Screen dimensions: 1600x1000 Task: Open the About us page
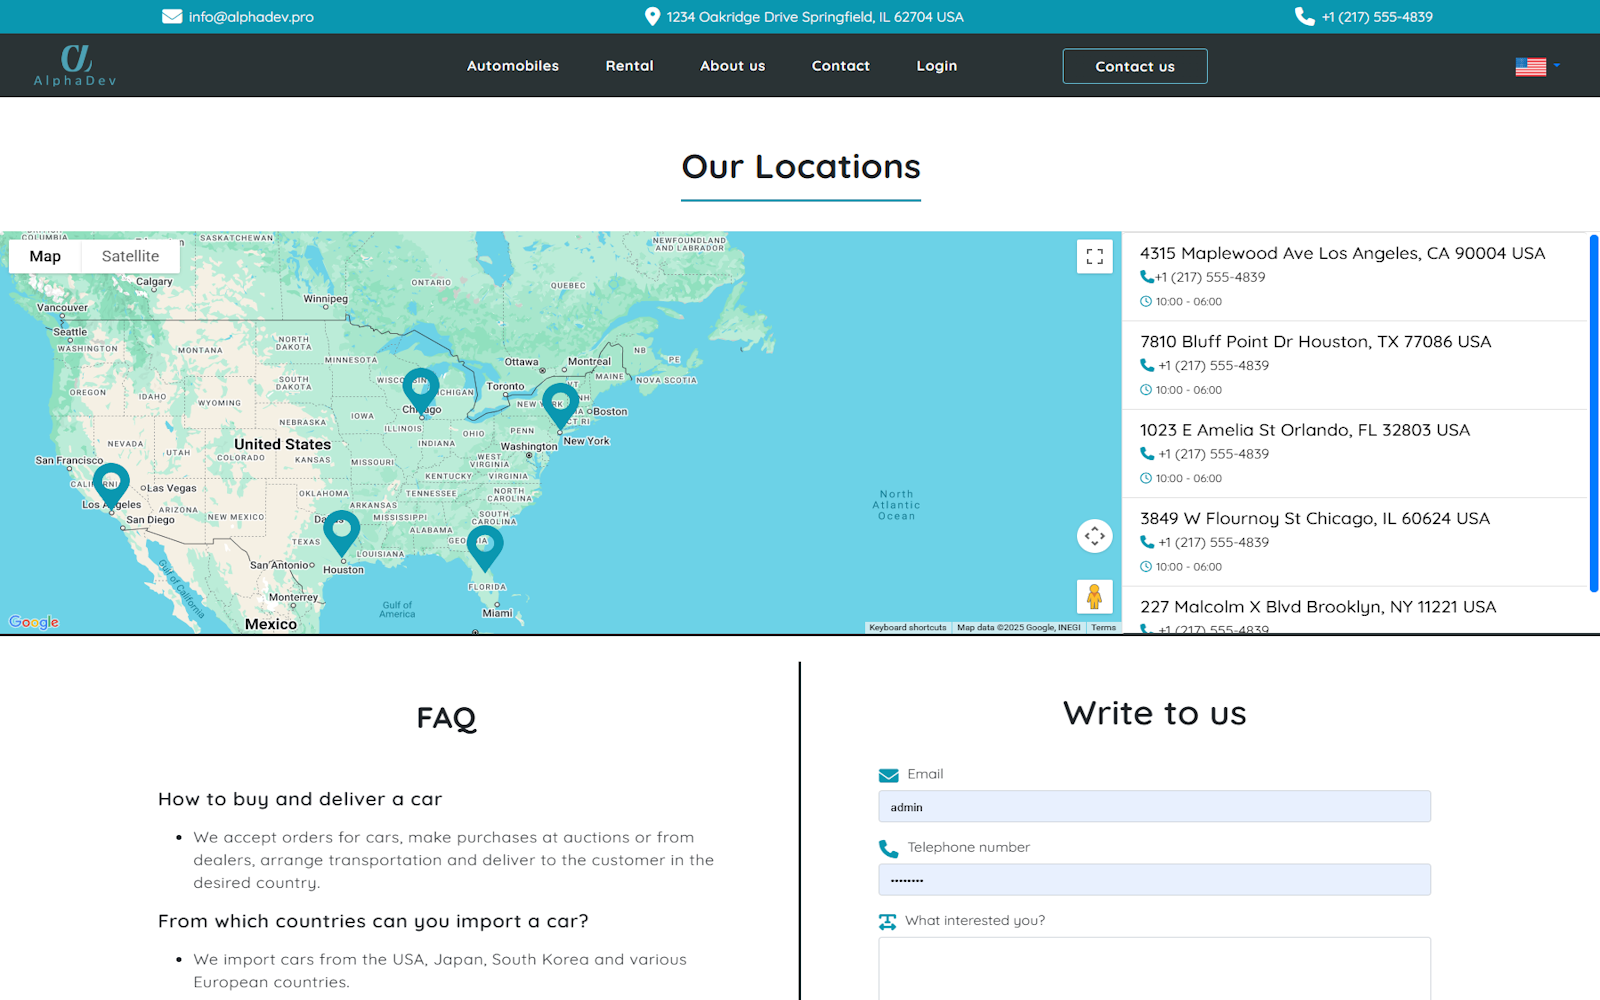(732, 66)
